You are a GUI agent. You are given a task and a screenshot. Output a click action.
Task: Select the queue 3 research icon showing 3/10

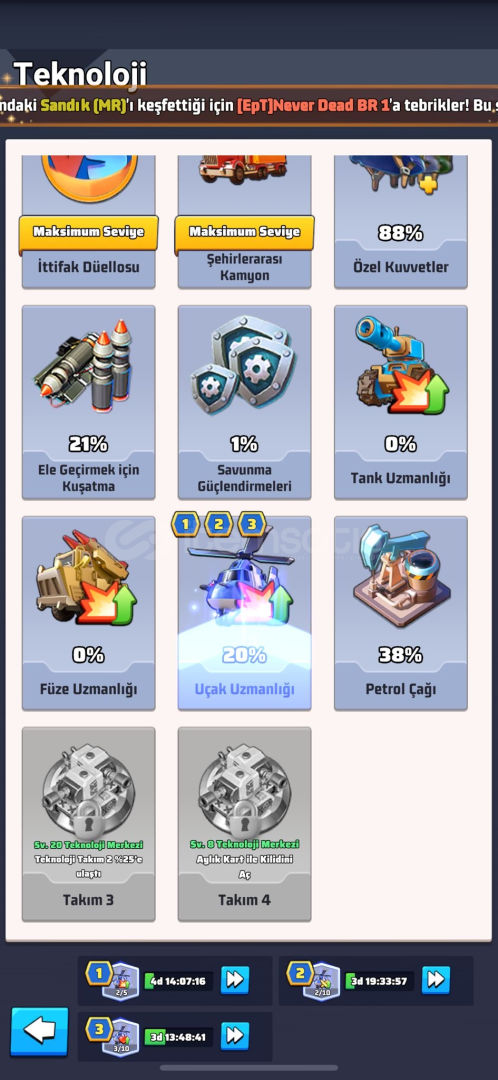coord(120,1037)
